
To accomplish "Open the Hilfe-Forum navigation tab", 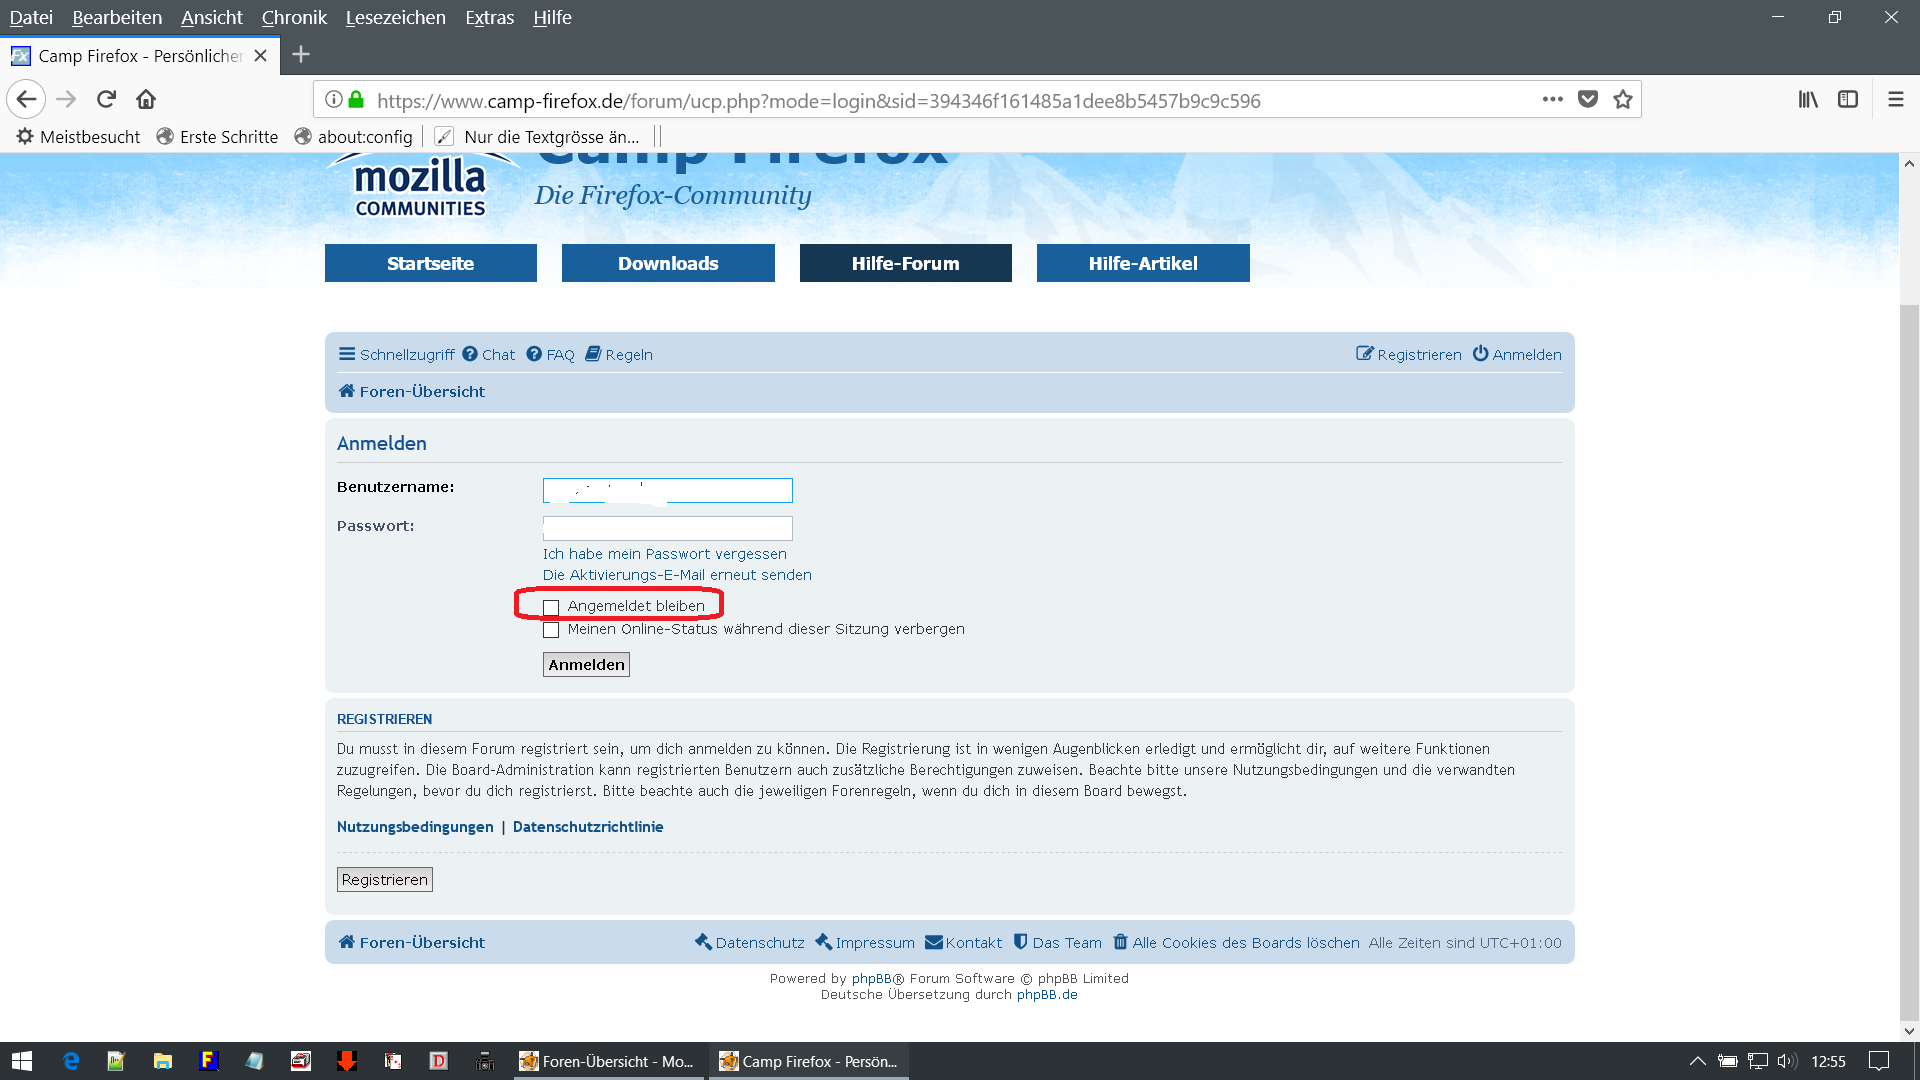I will (905, 263).
